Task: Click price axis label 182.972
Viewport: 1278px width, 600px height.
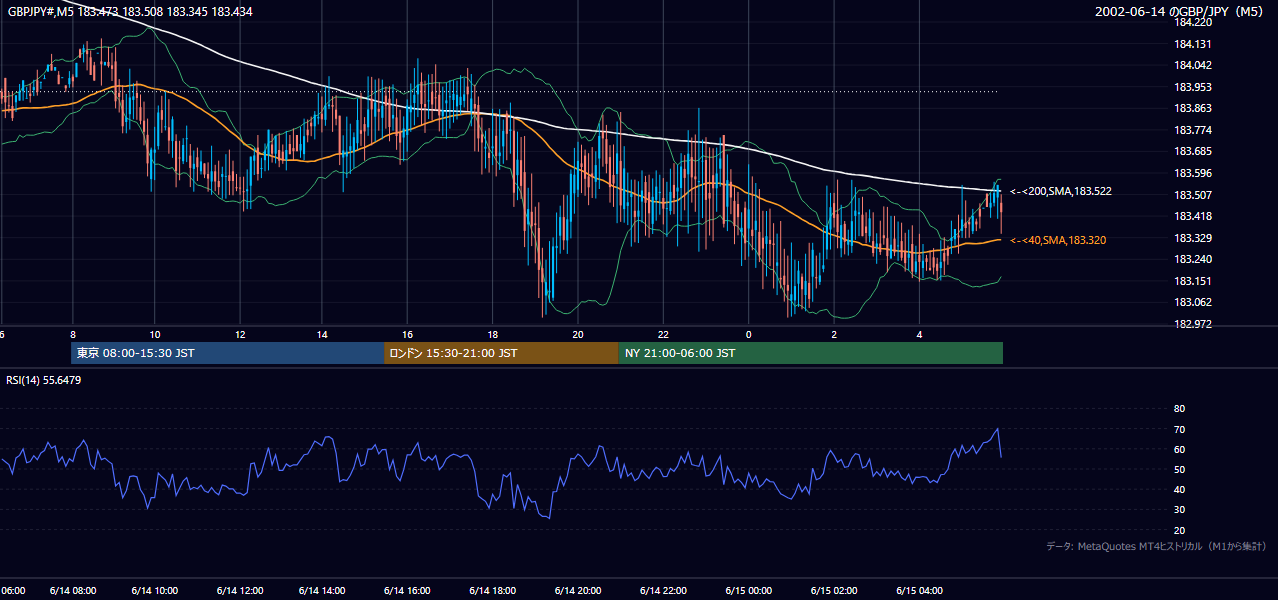Action: [1192, 324]
